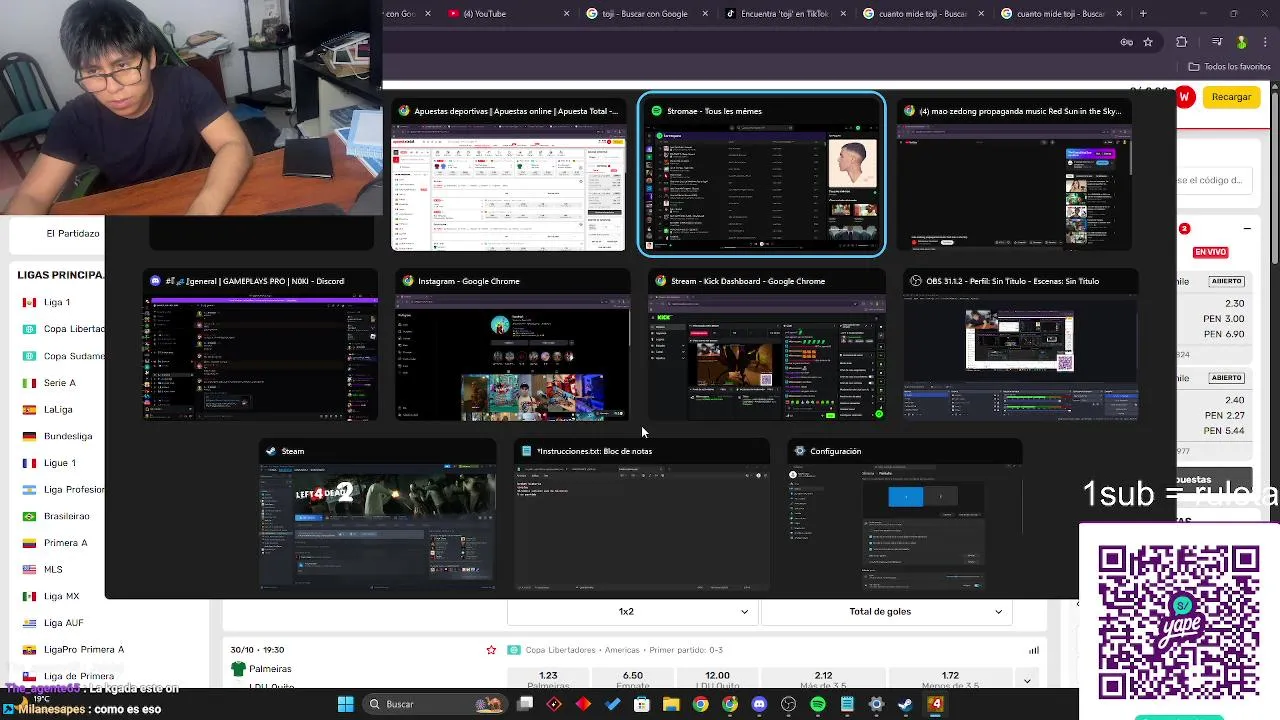Expand more markets chevron for Palmeiras match
Viewport: 1280px width, 720px height.
(1027, 681)
